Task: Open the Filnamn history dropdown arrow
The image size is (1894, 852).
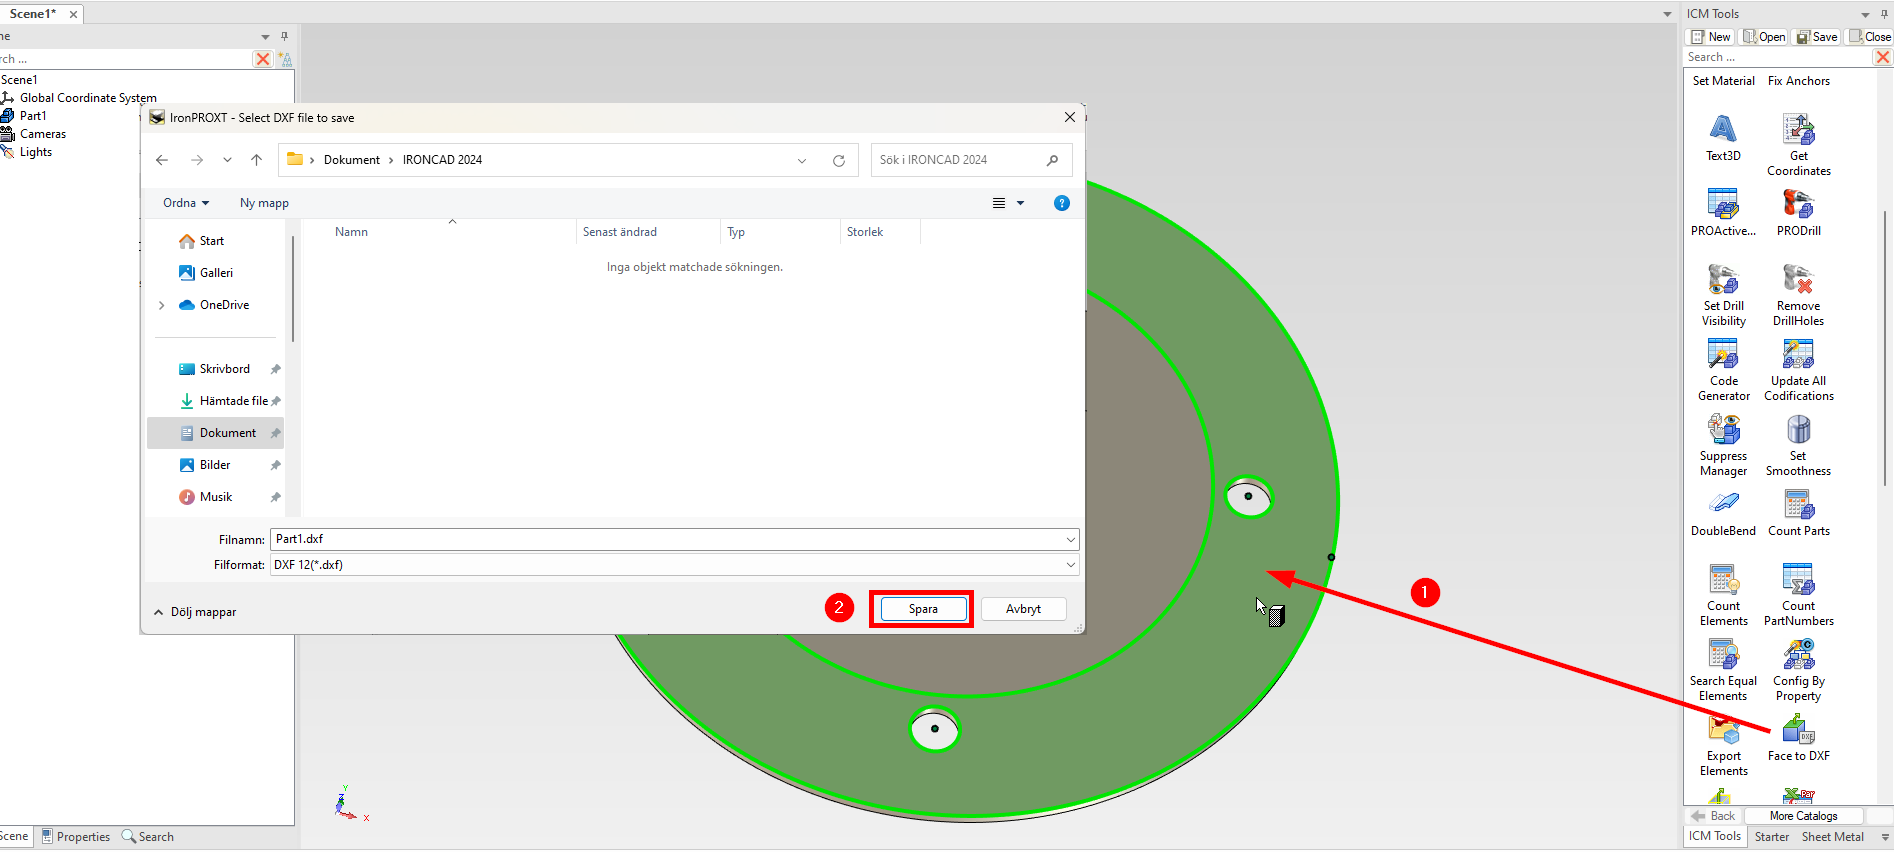Action: [1071, 539]
